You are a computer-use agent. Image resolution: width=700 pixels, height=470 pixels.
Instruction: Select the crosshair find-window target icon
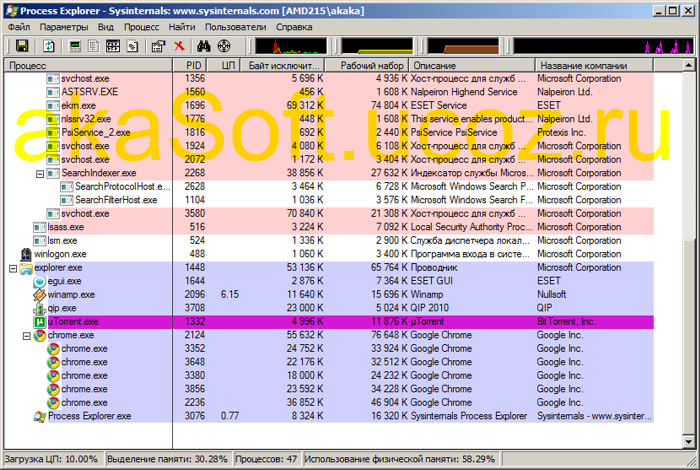(x=224, y=46)
